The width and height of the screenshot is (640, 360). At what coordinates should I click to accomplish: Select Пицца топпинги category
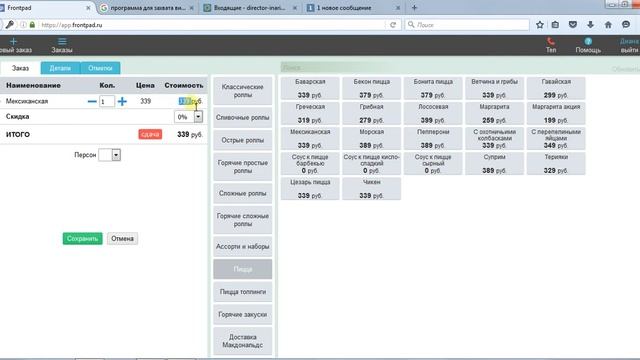tap(242, 292)
